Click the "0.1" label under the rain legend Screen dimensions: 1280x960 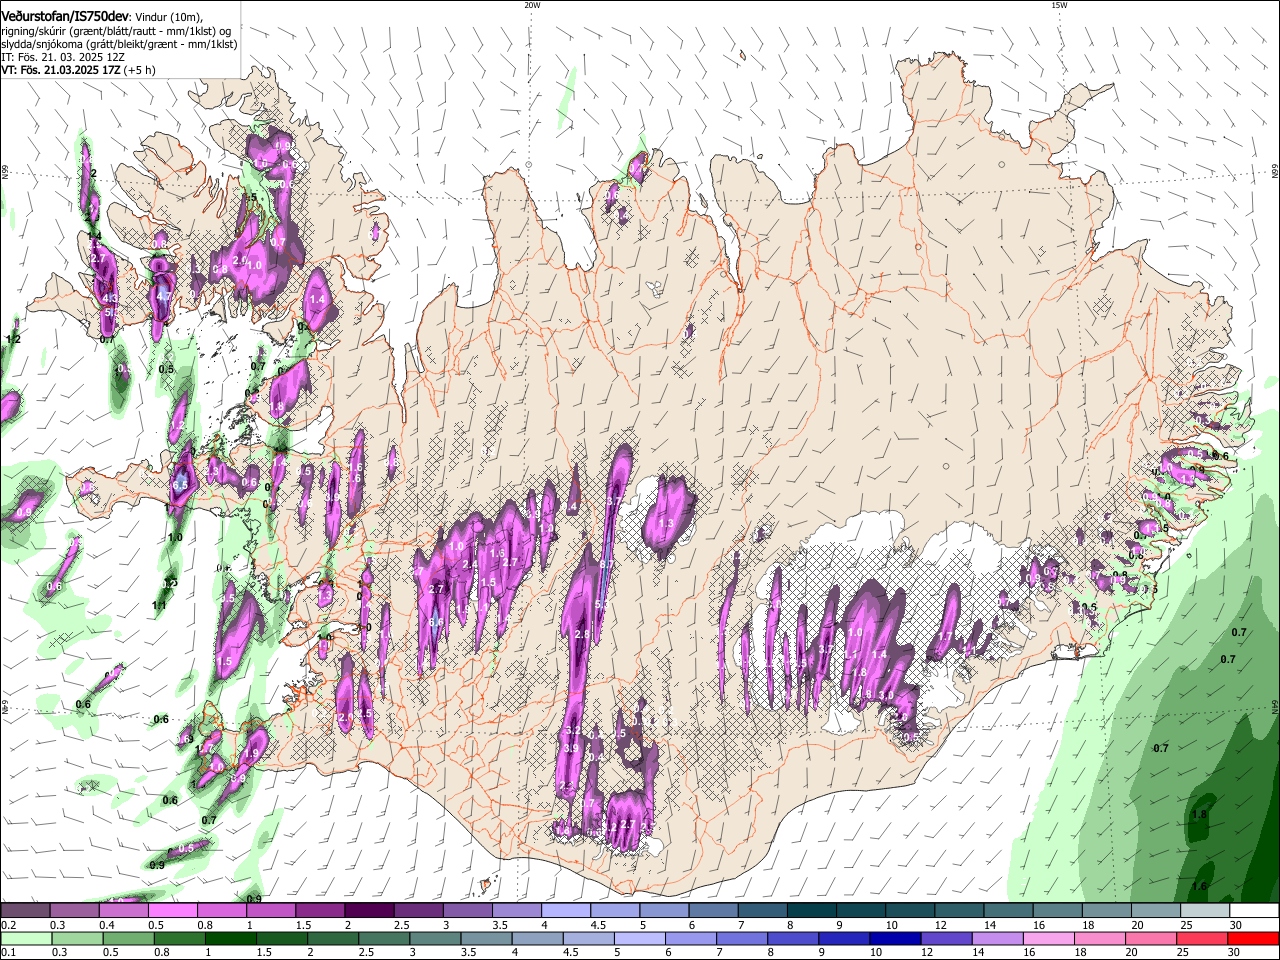[9, 952]
